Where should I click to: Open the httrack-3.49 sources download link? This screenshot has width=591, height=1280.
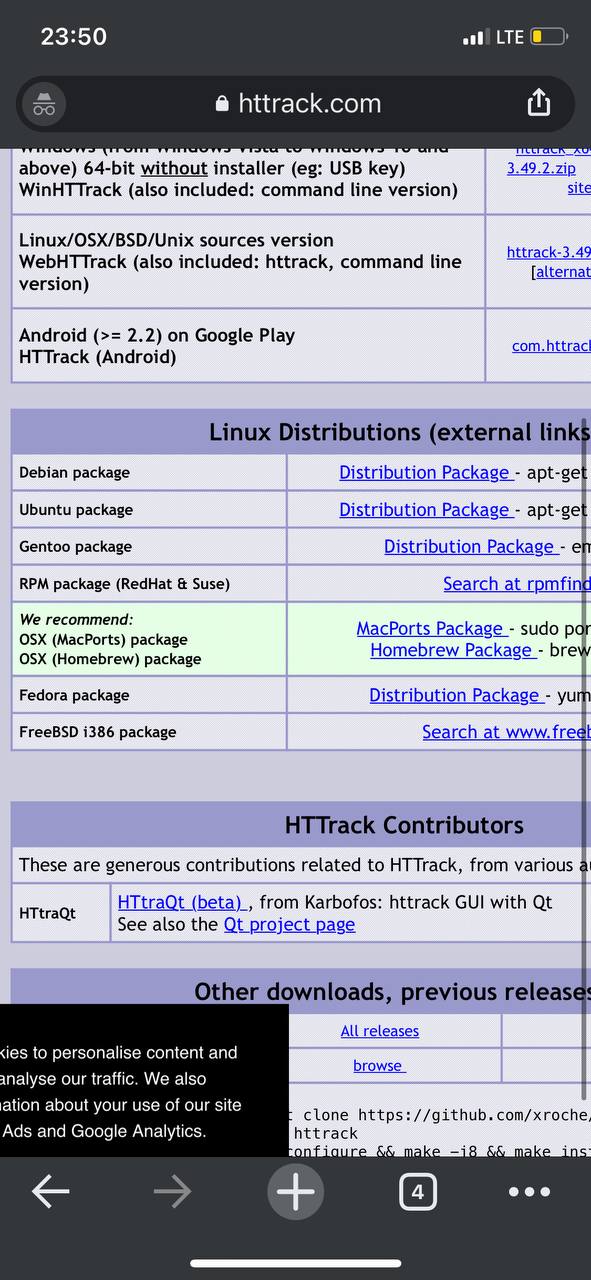(x=548, y=252)
